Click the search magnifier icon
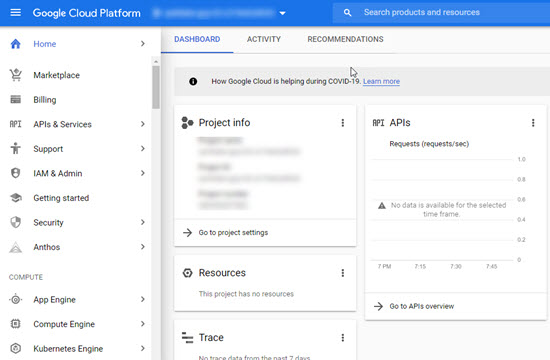This screenshot has width=550, height=360. pos(347,13)
